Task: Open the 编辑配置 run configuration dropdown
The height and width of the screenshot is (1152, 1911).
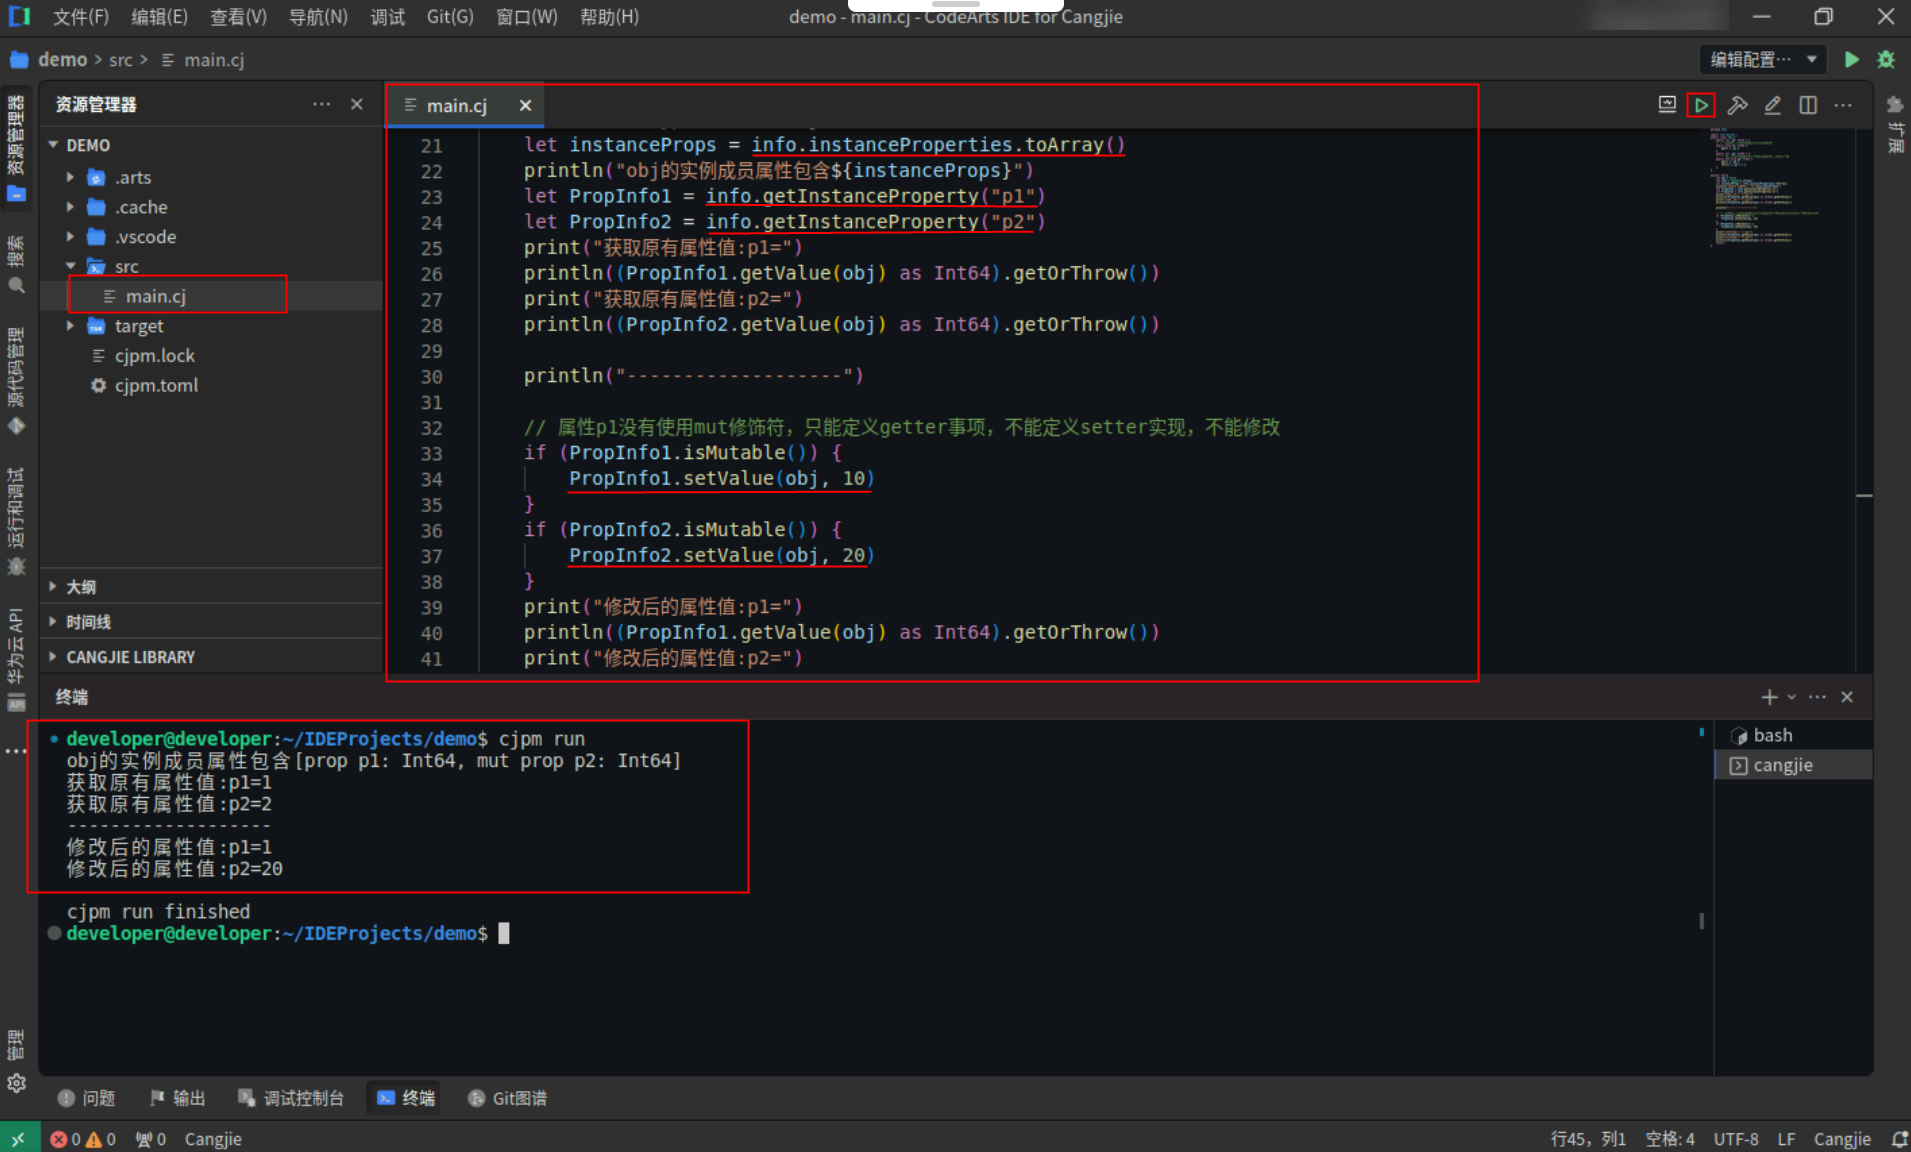Action: [1763, 60]
